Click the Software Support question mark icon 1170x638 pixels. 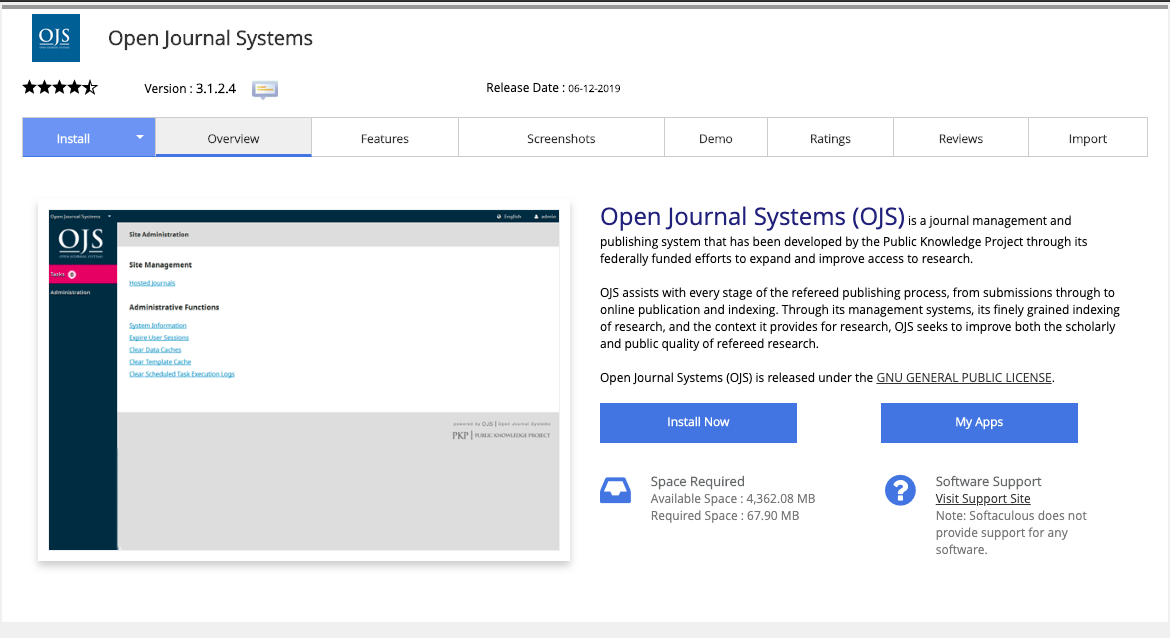tap(900, 490)
